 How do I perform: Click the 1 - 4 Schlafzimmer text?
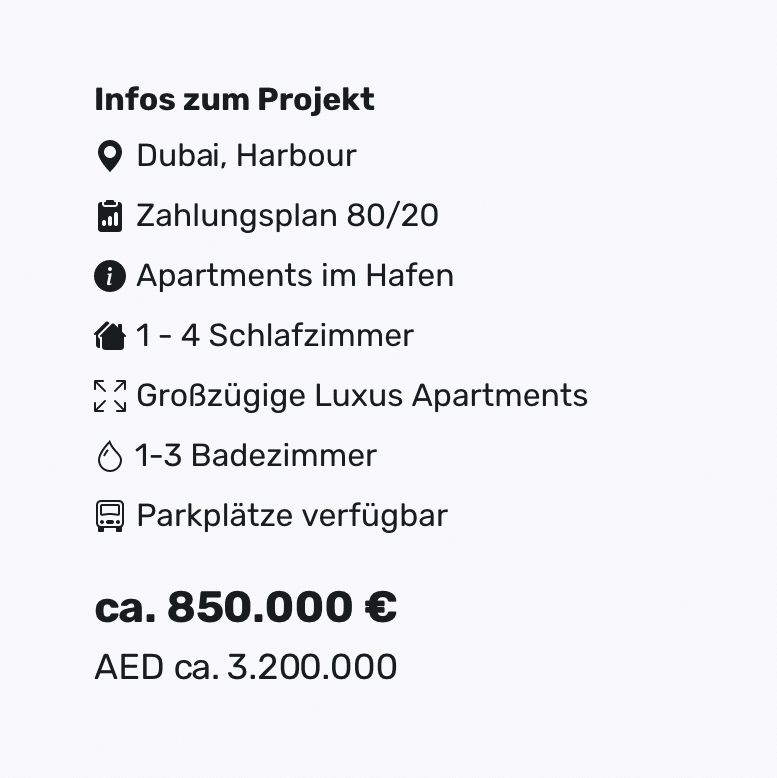tap(275, 335)
